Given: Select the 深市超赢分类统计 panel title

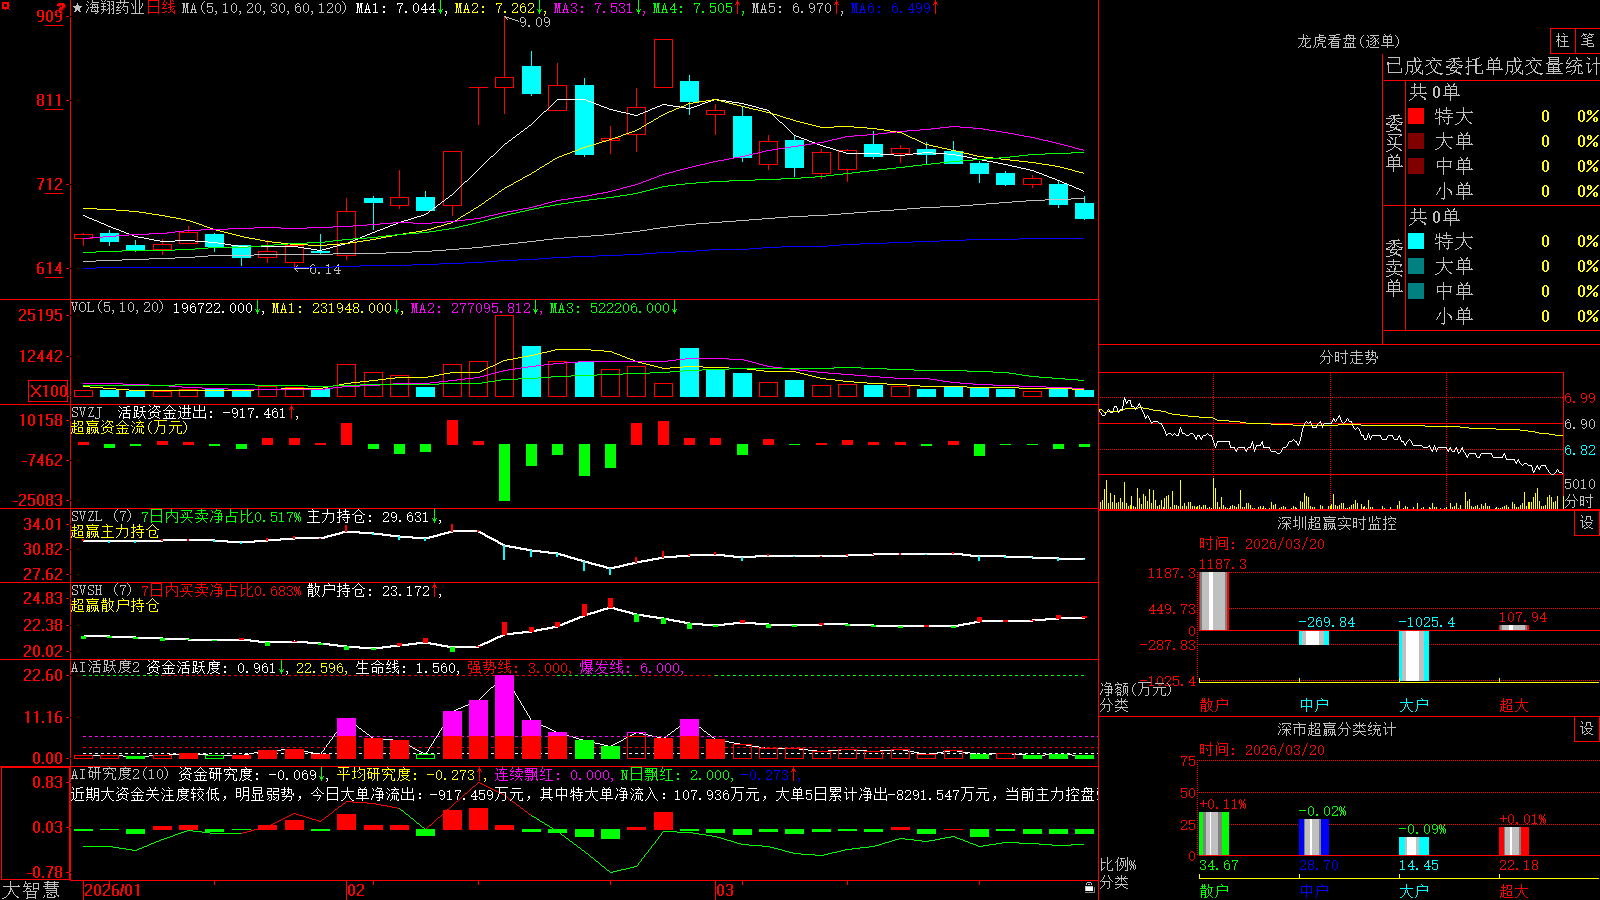Looking at the screenshot, I should [1336, 729].
